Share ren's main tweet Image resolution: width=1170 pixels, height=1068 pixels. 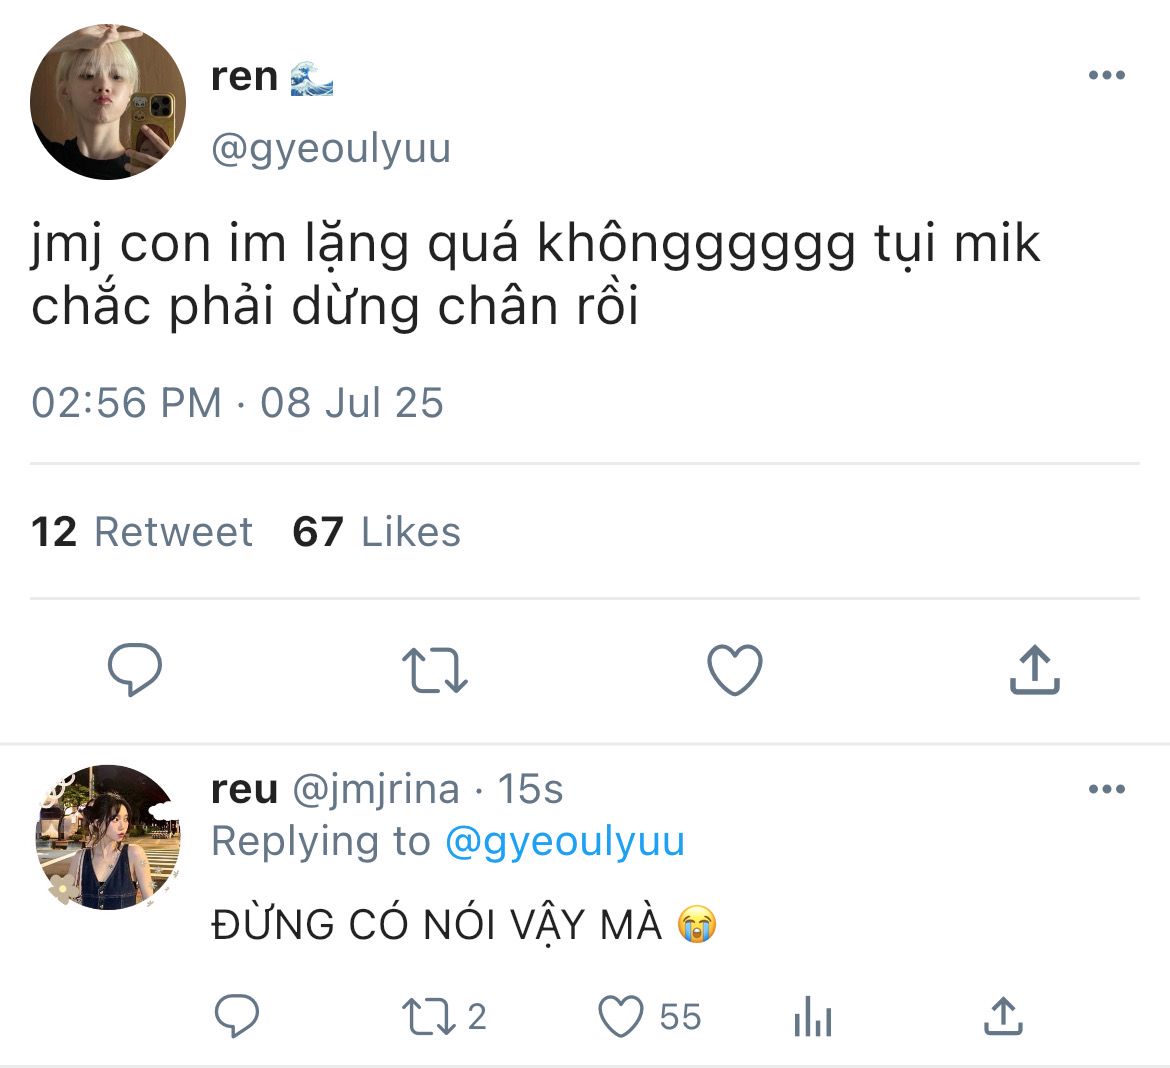(x=1034, y=670)
